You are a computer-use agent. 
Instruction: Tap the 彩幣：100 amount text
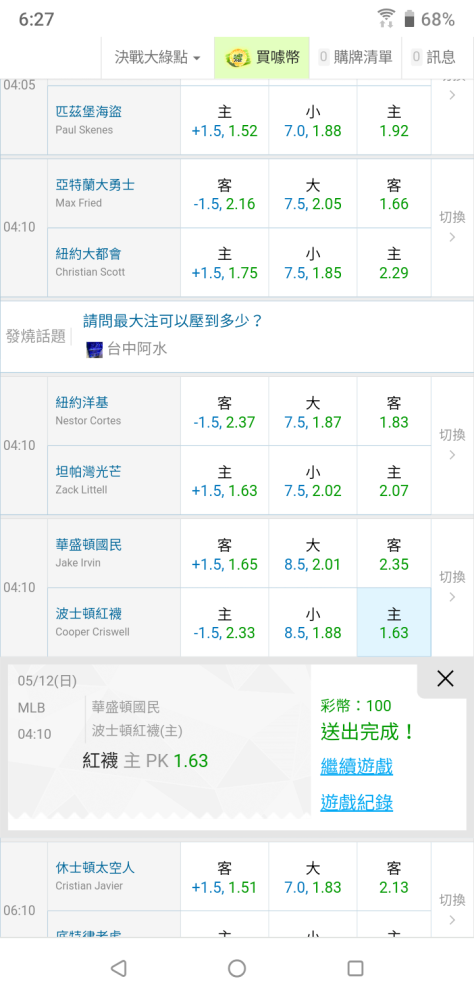pyautogui.click(x=356, y=705)
